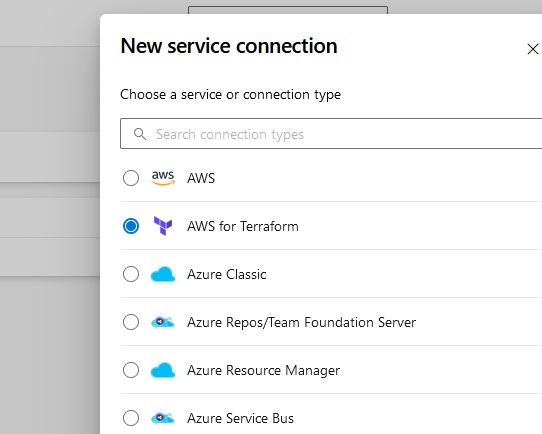This screenshot has width=542, height=434.
Task: Focus the Search connection types field
Action: [331, 134]
